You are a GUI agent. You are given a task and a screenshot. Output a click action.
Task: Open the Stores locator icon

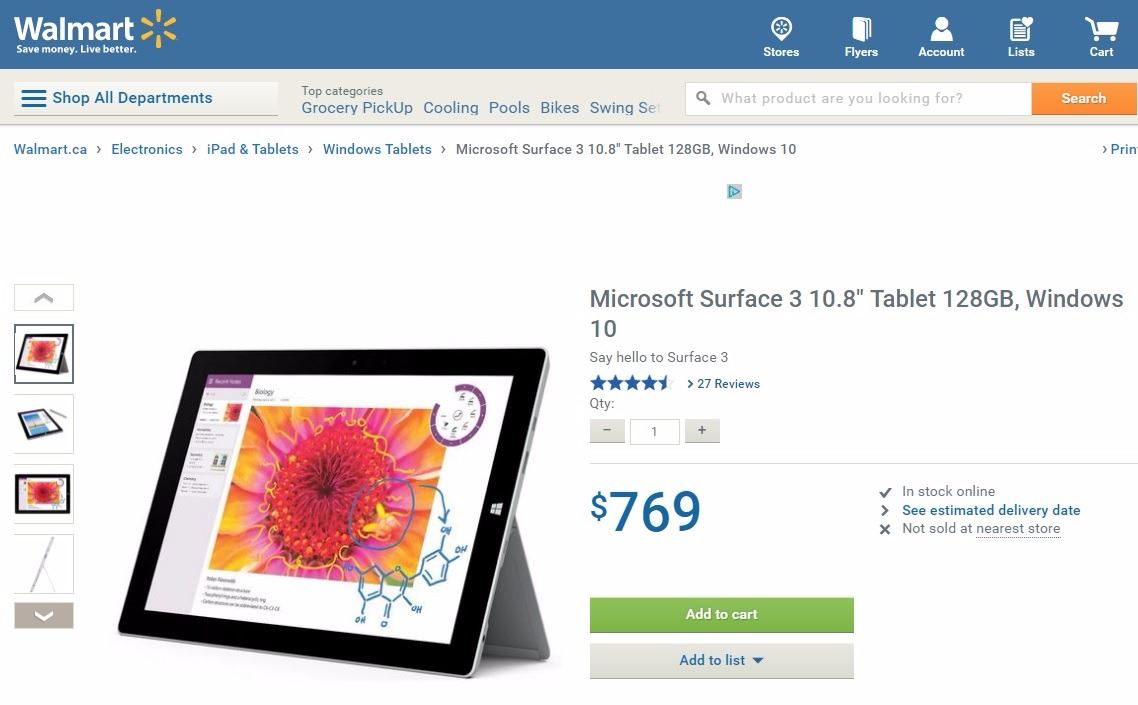pos(781,37)
